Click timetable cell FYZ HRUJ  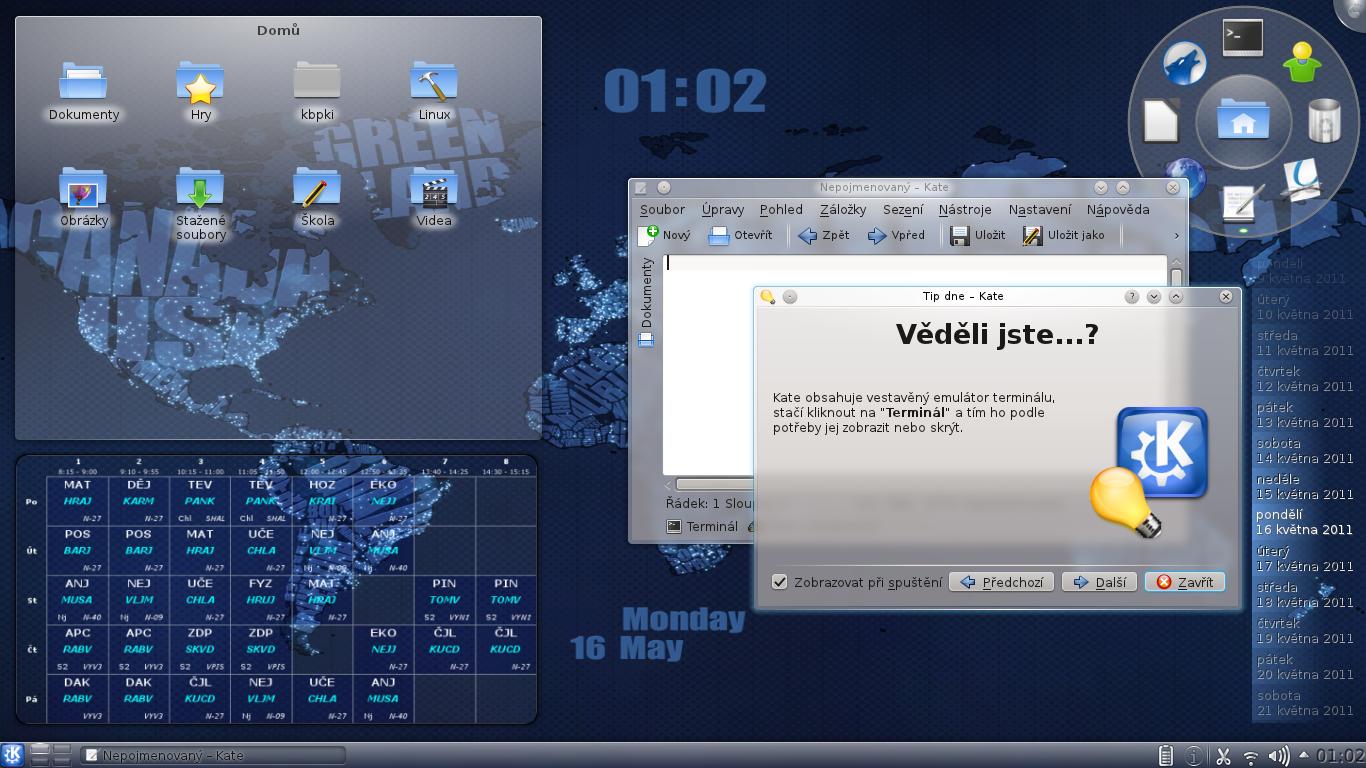[x=261, y=600]
